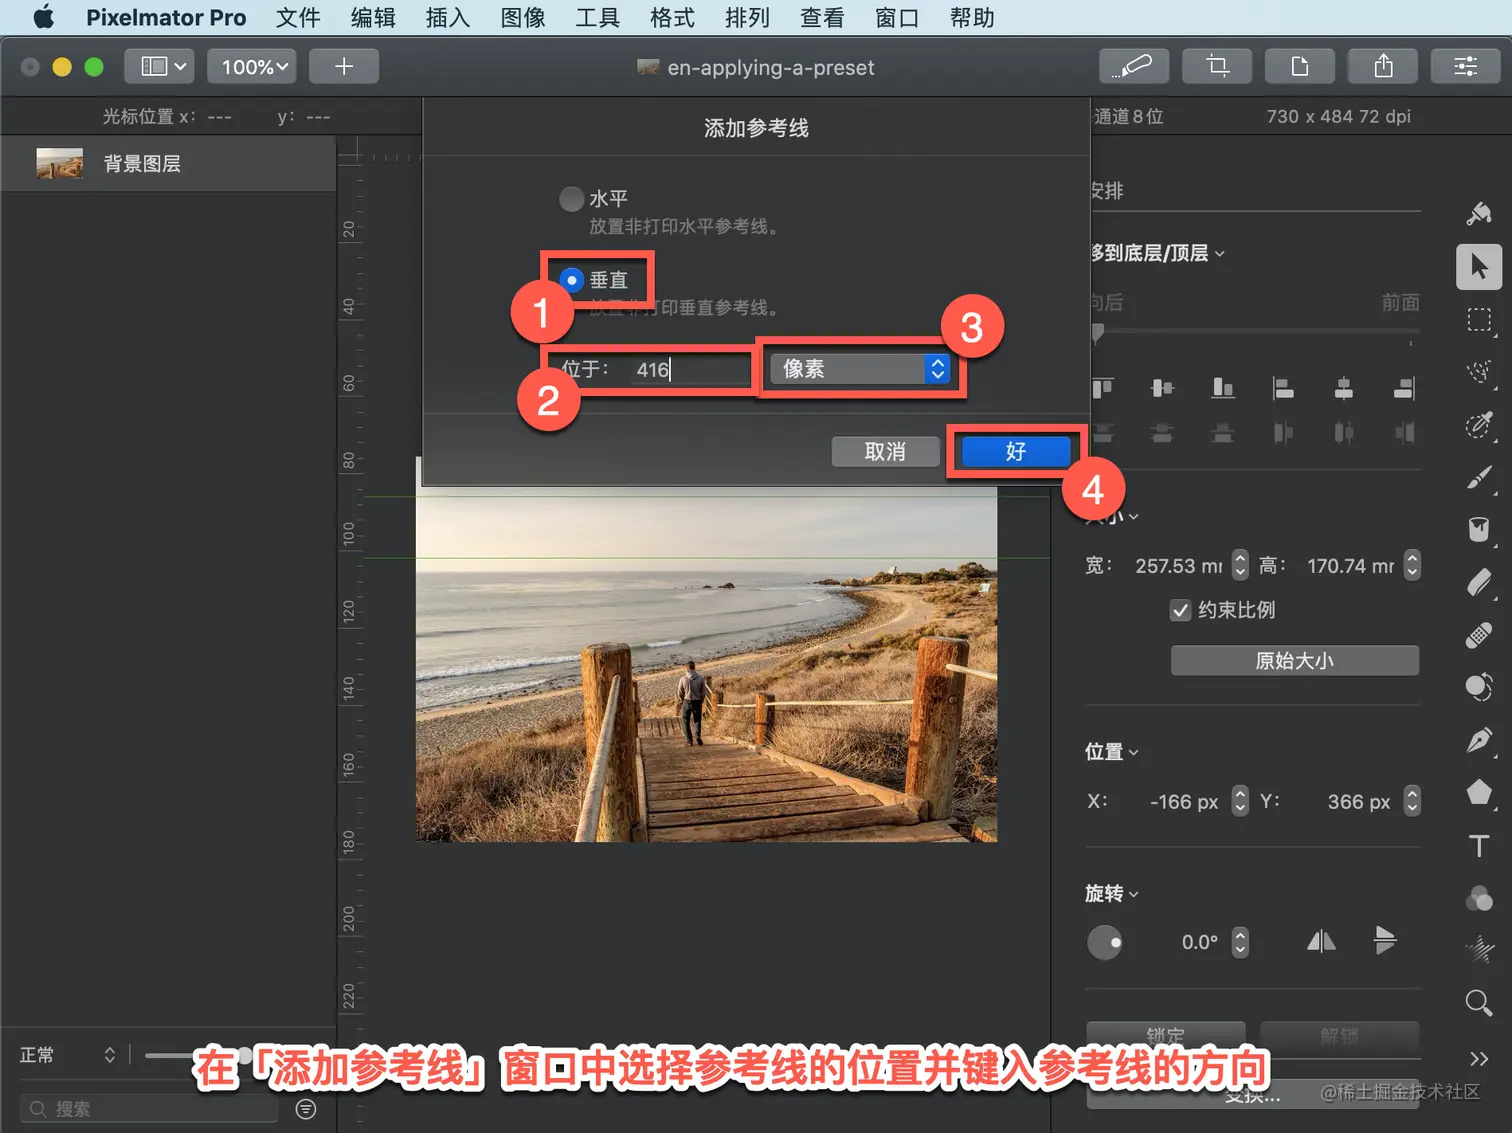The image size is (1512, 1133).
Task: Show more tools via double chevron
Action: [x=1479, y=1058]
